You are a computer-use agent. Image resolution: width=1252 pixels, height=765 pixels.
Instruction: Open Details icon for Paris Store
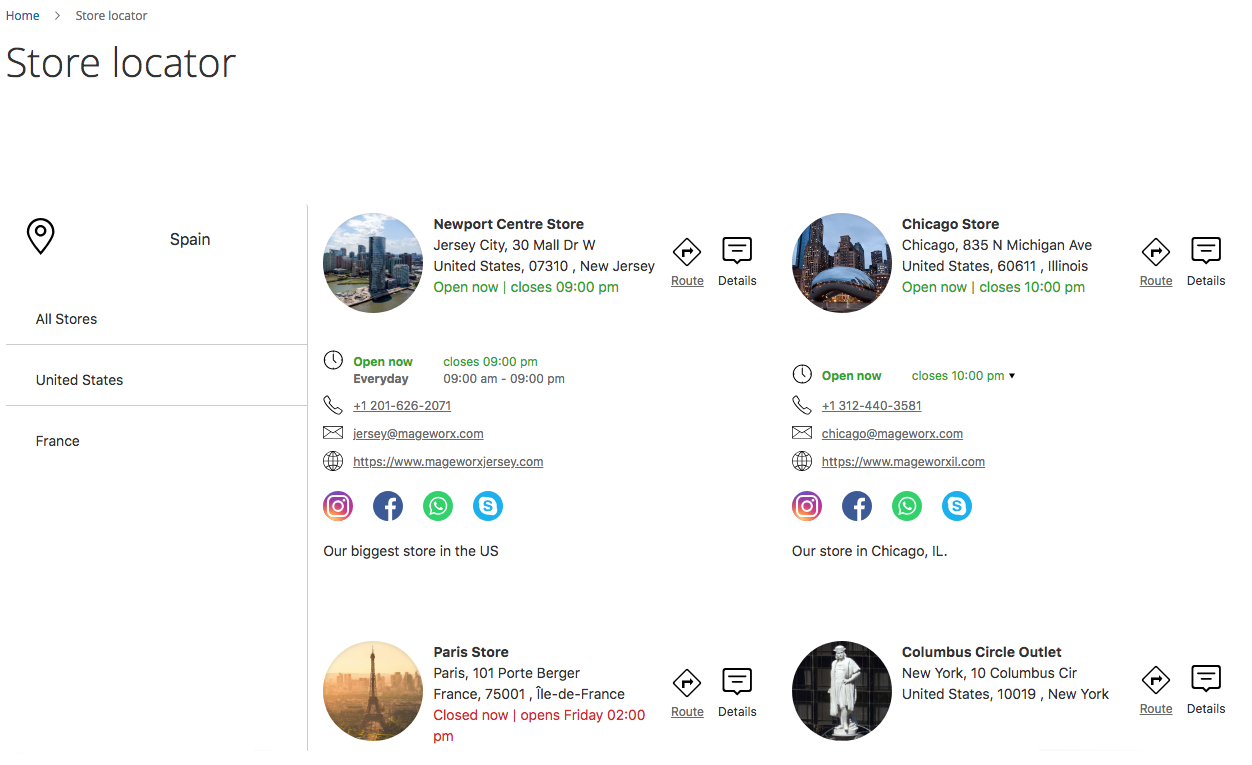737,681
